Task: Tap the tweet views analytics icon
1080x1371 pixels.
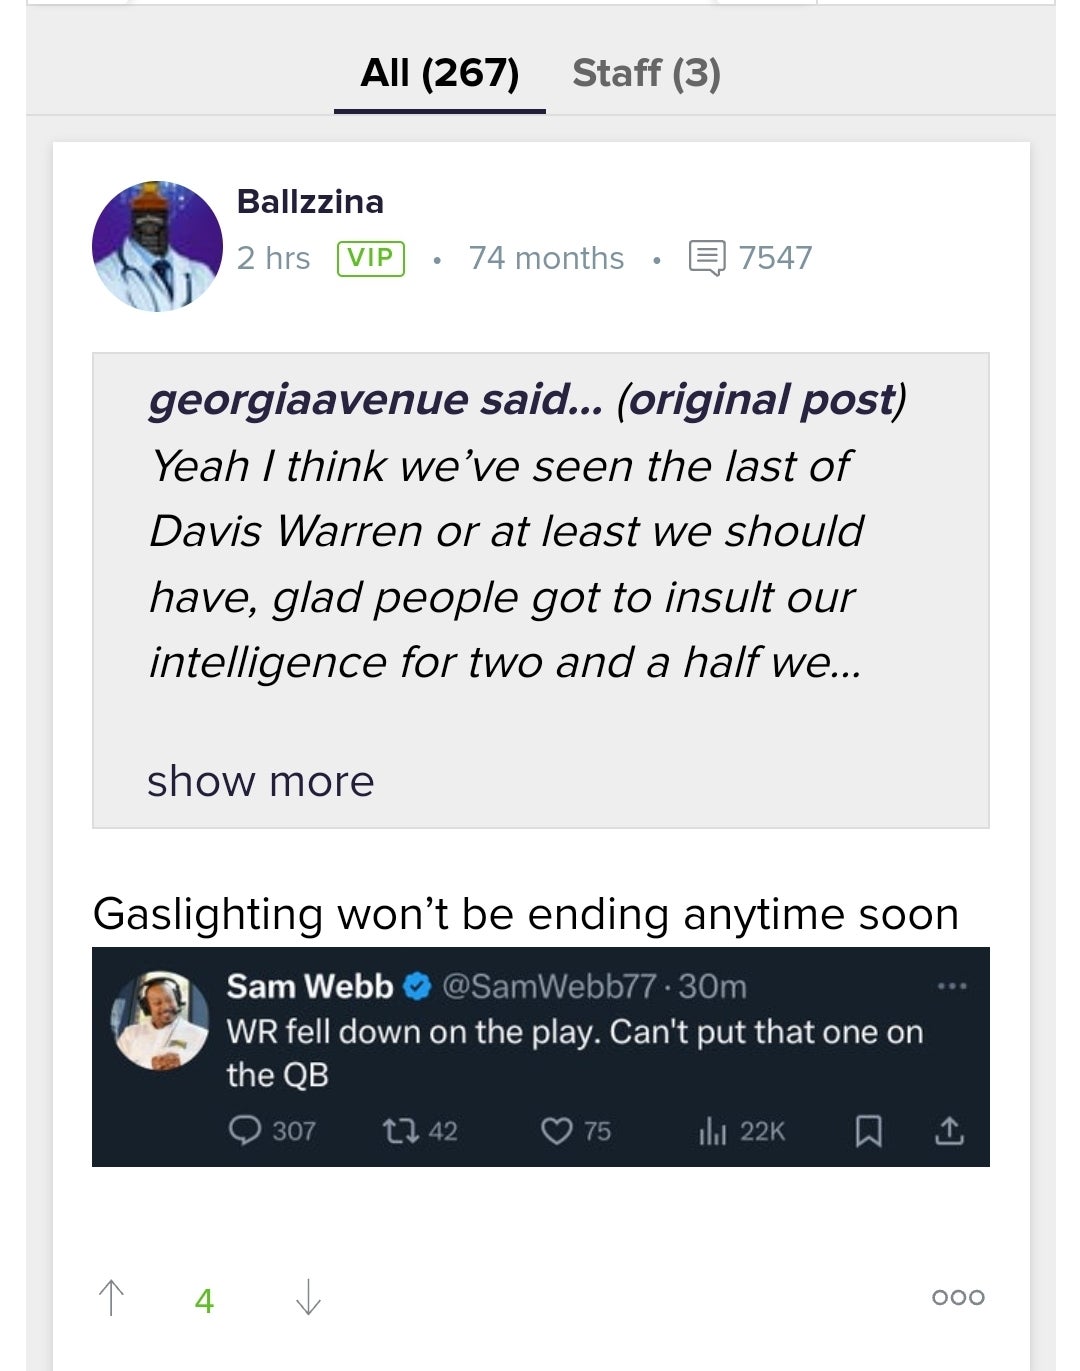Action: pos(711,1131)
